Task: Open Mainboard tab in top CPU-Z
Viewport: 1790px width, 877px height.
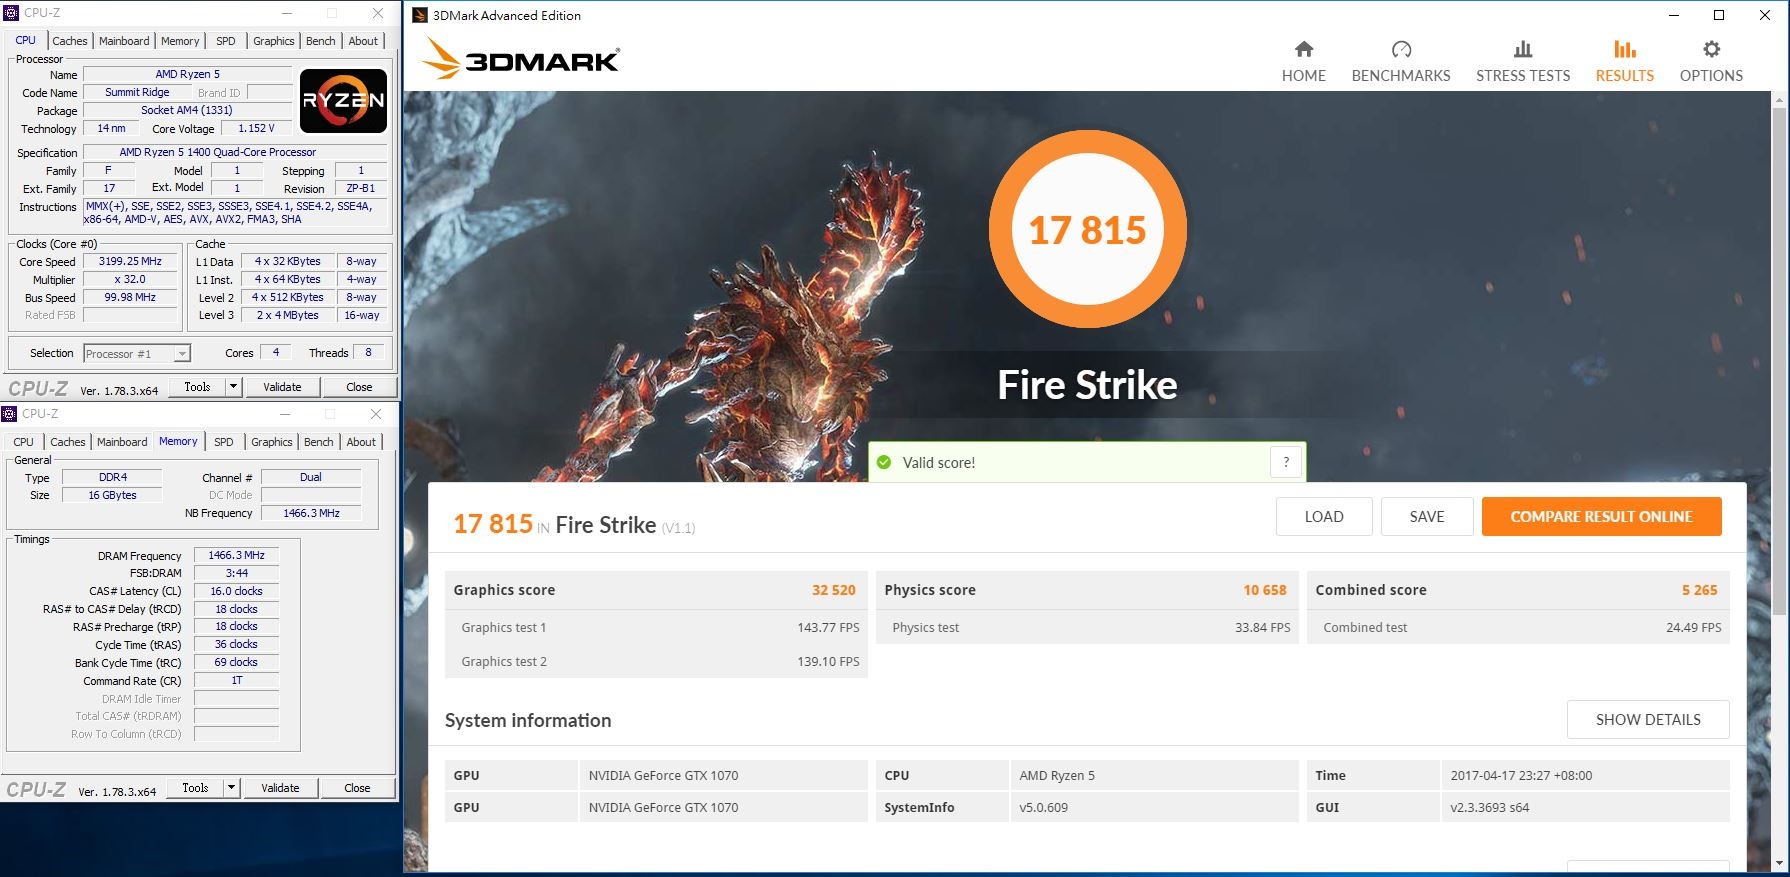Action: [x=124, y=41]
